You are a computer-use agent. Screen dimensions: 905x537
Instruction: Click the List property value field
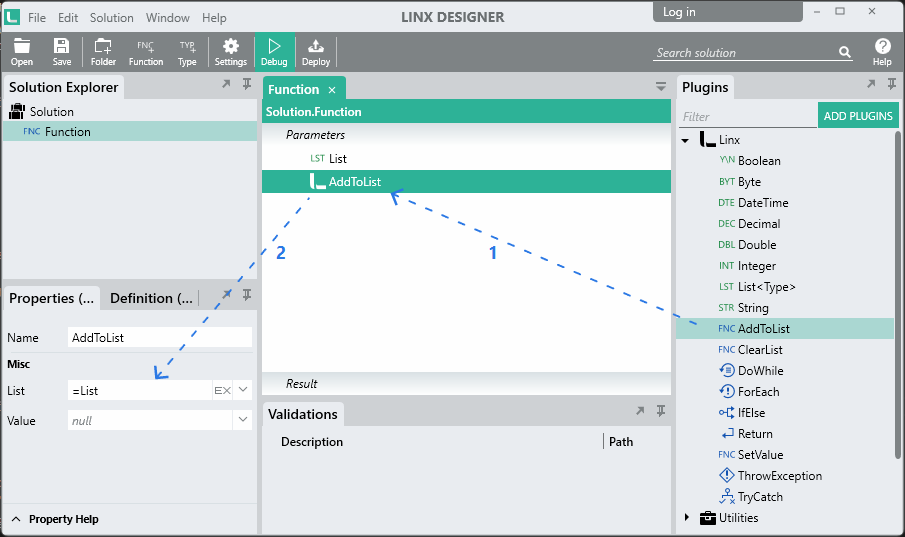tap(140, 391)
